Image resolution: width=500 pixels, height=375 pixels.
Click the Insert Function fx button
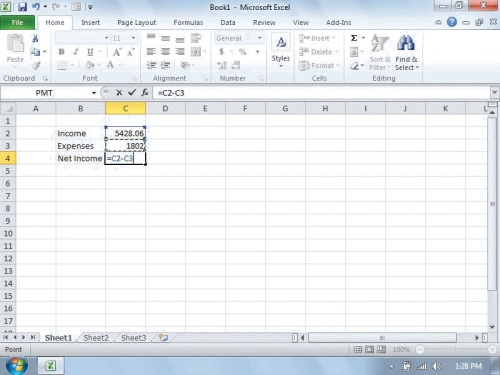(x=145, y=93)
